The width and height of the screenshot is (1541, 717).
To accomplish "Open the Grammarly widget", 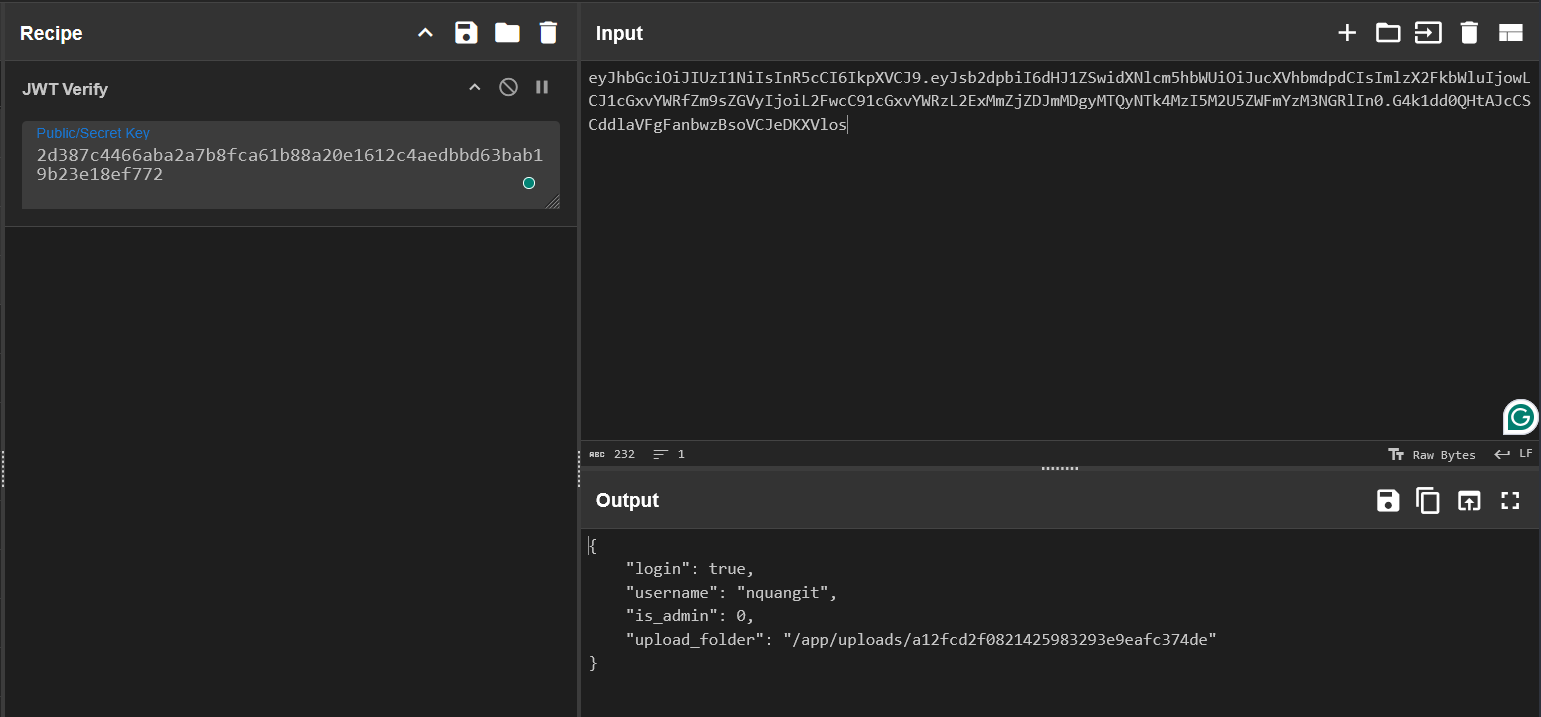I will coord(1520,417).
